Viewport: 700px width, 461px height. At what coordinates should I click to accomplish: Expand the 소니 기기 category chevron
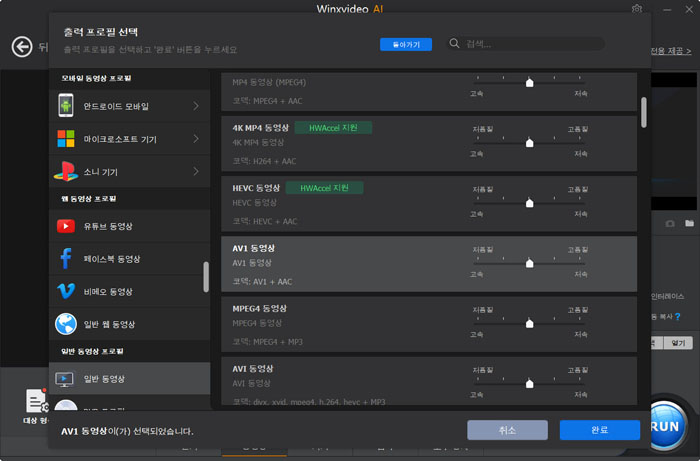click(x=195, y=173)
